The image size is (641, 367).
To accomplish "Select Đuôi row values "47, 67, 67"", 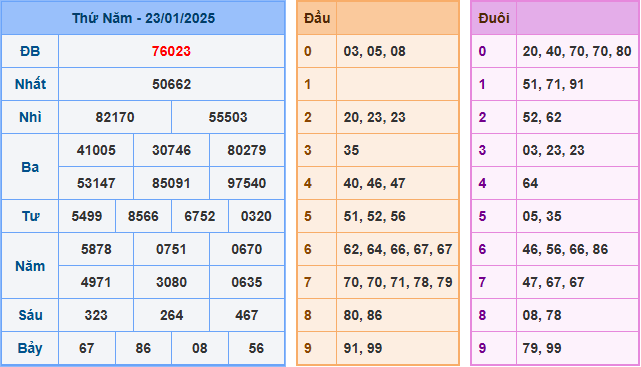I will tap(554, 282).
